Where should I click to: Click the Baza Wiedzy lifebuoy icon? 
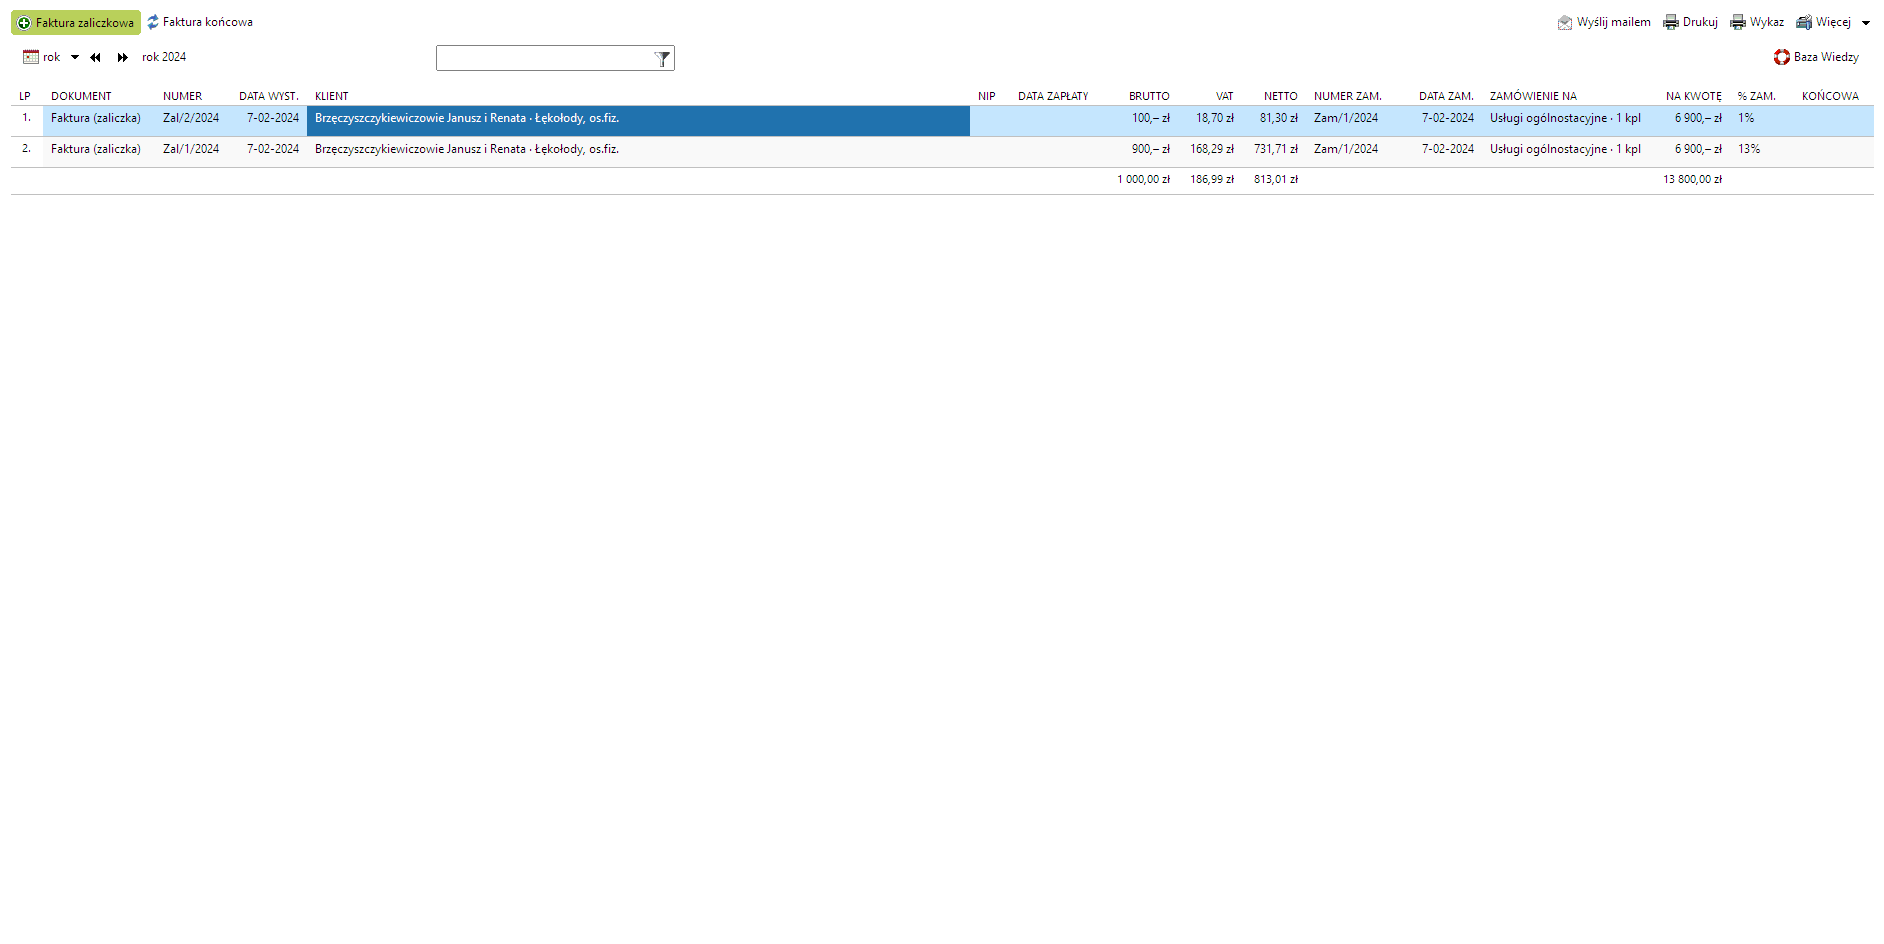pyautogui.click(x=1782, y=58)
